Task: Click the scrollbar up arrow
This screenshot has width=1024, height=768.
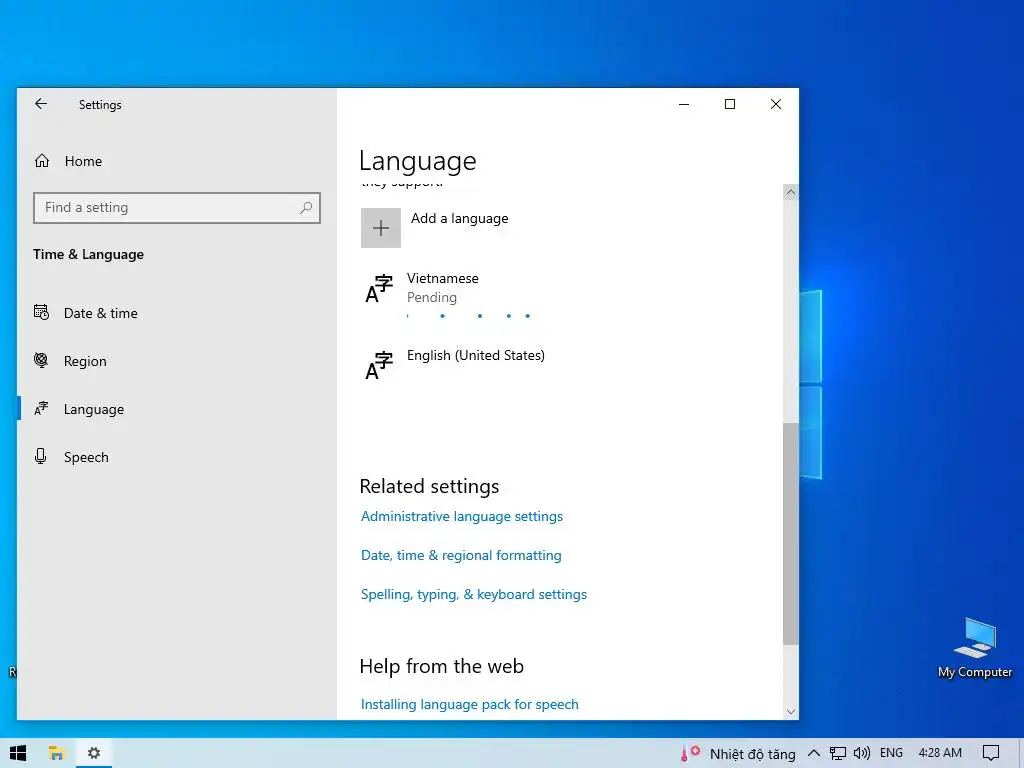Action: tap(791, 192)
